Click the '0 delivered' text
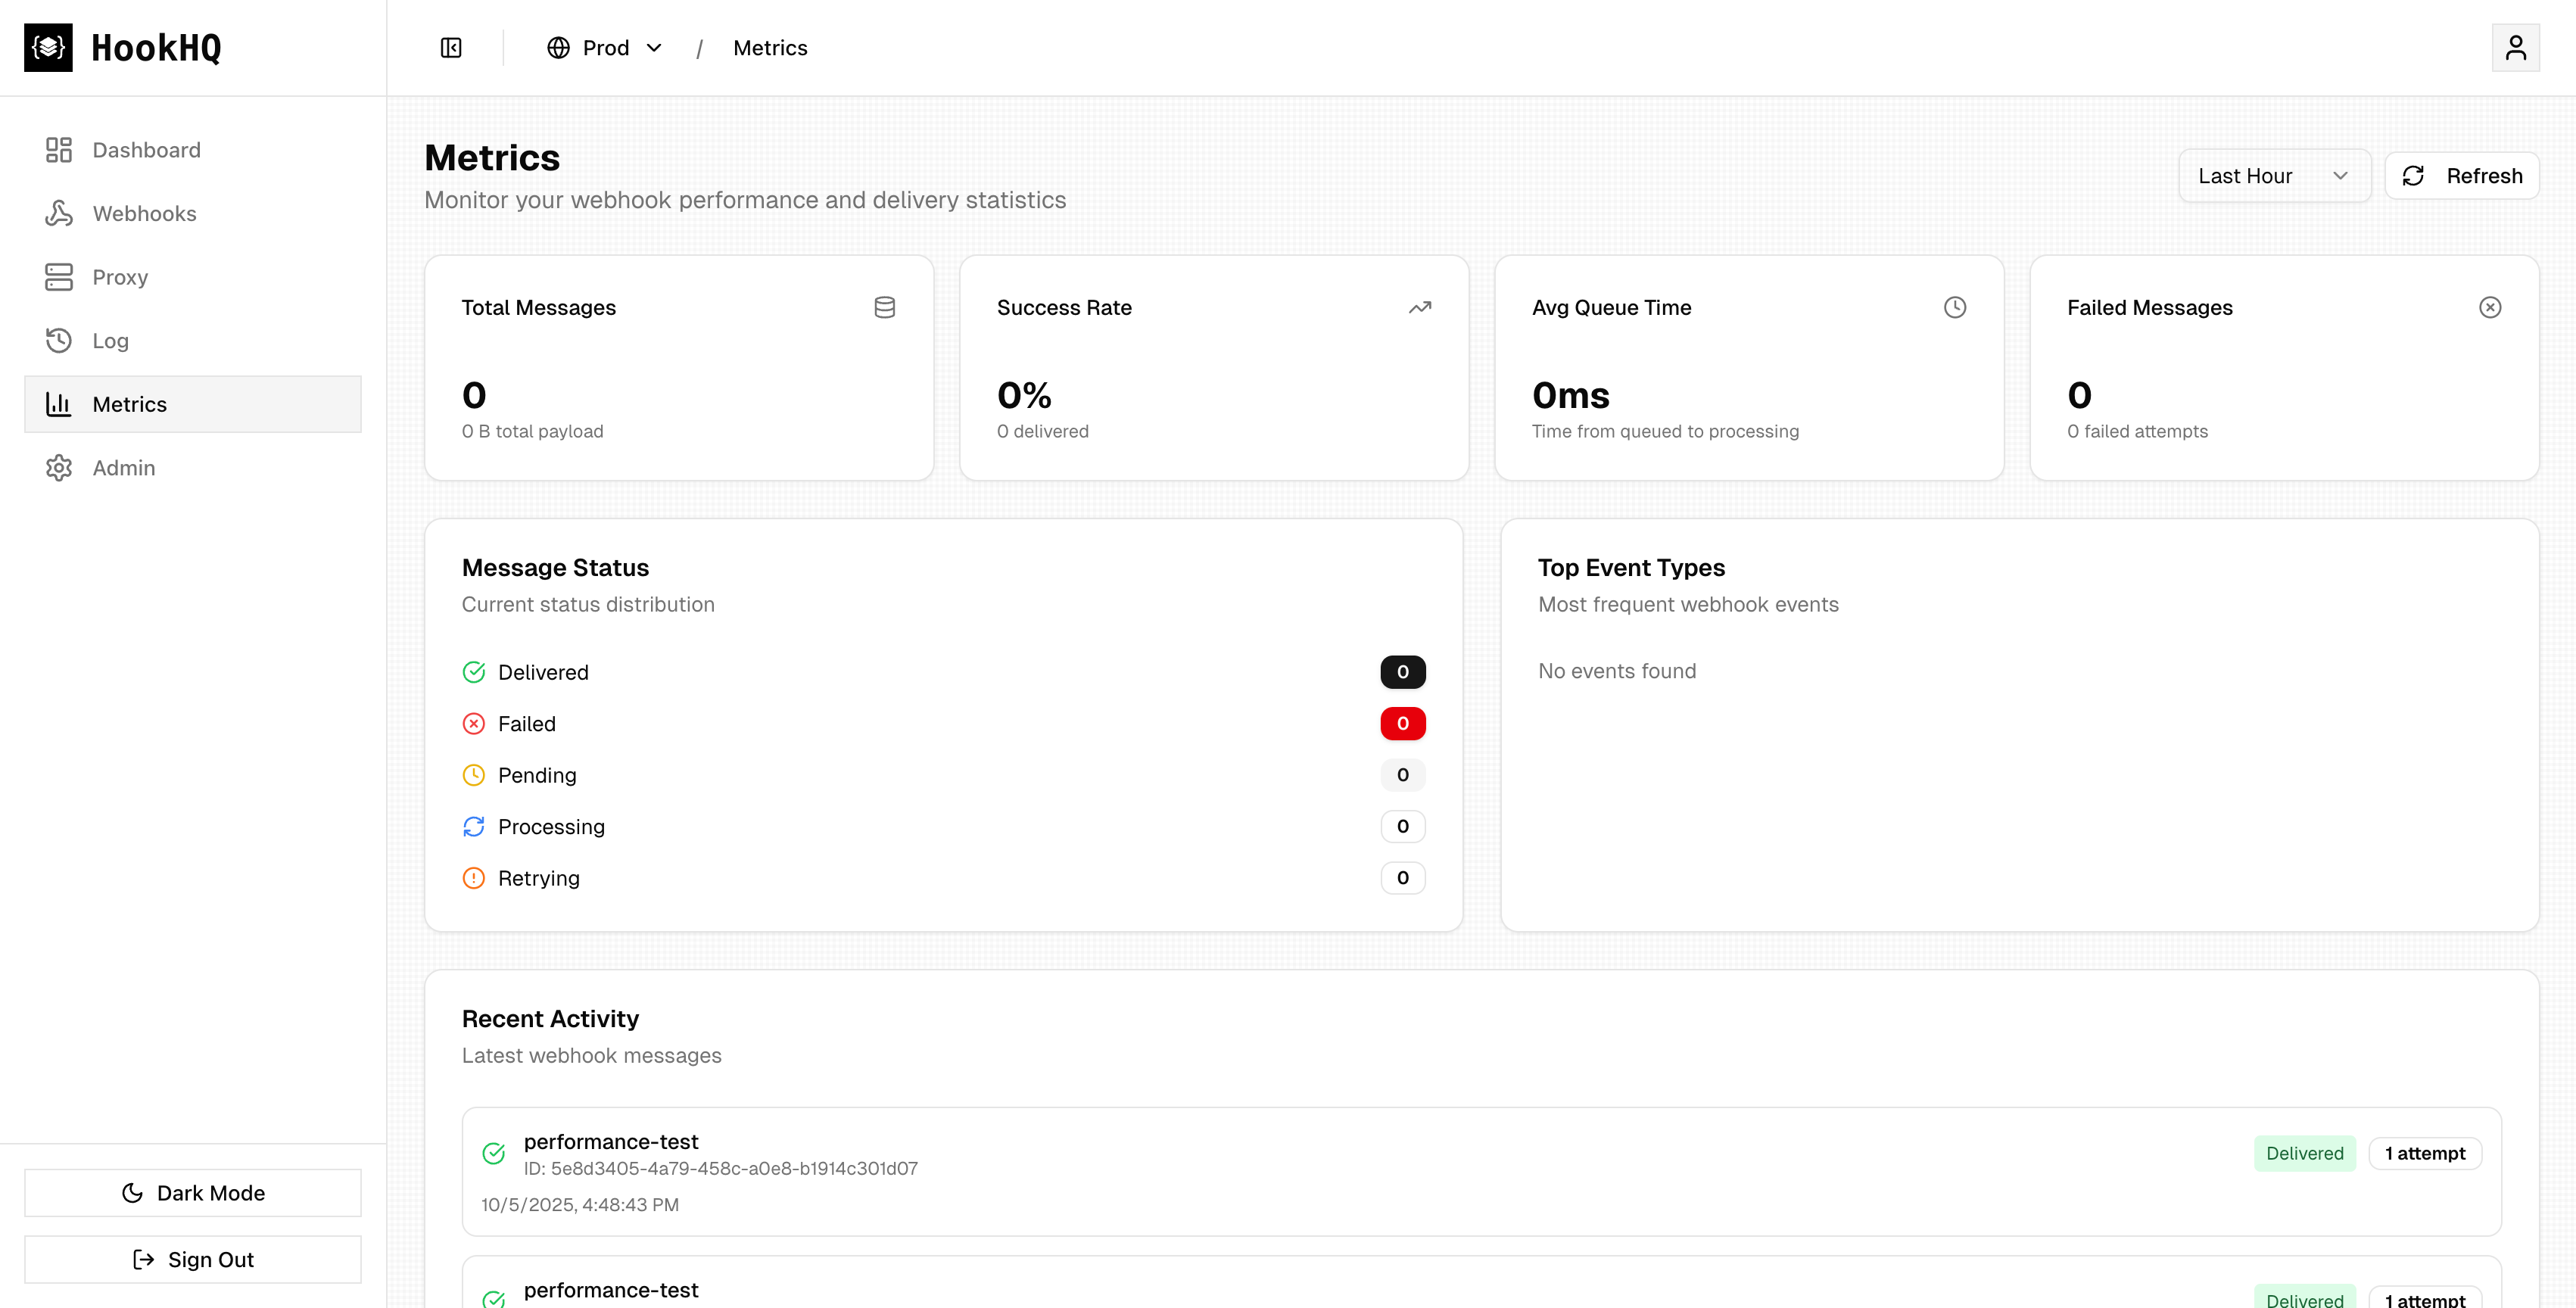The width and height of the screenshot is (2576, 1308). (x=1043, y=431)
